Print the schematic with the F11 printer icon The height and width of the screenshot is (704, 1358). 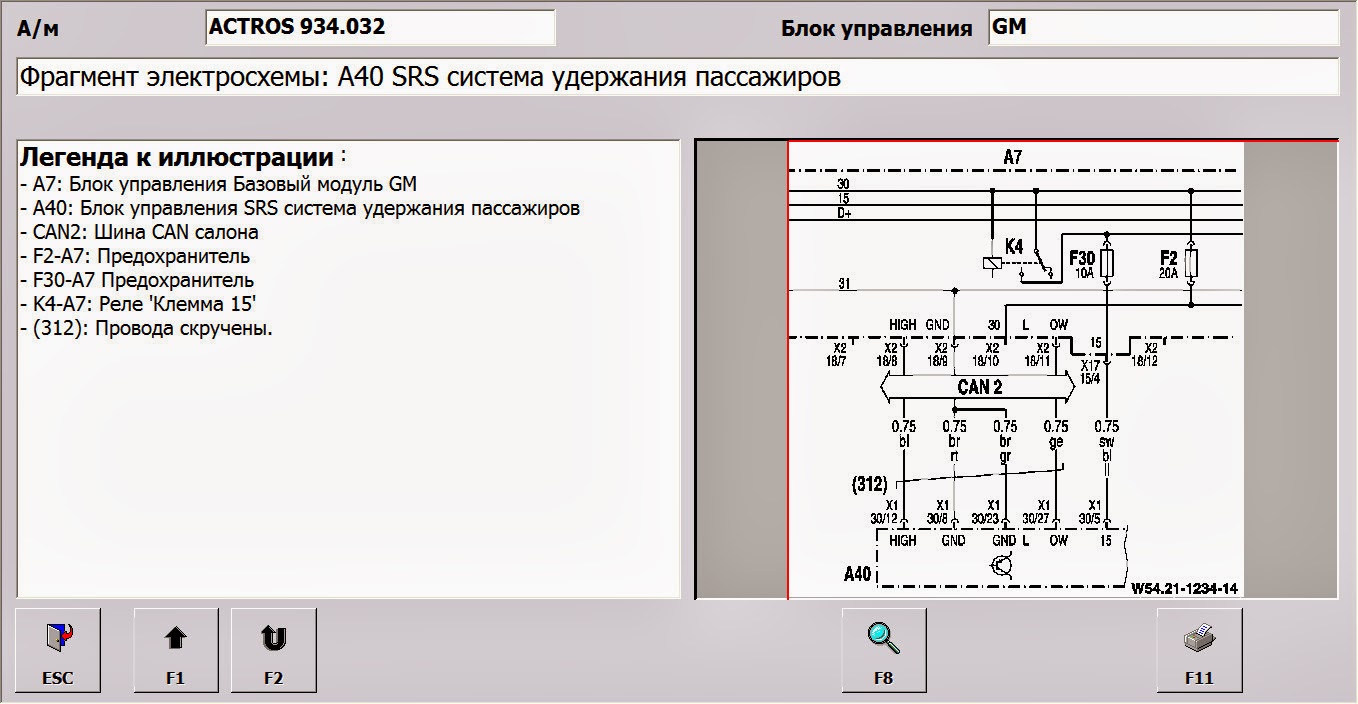click(1197, 650)
